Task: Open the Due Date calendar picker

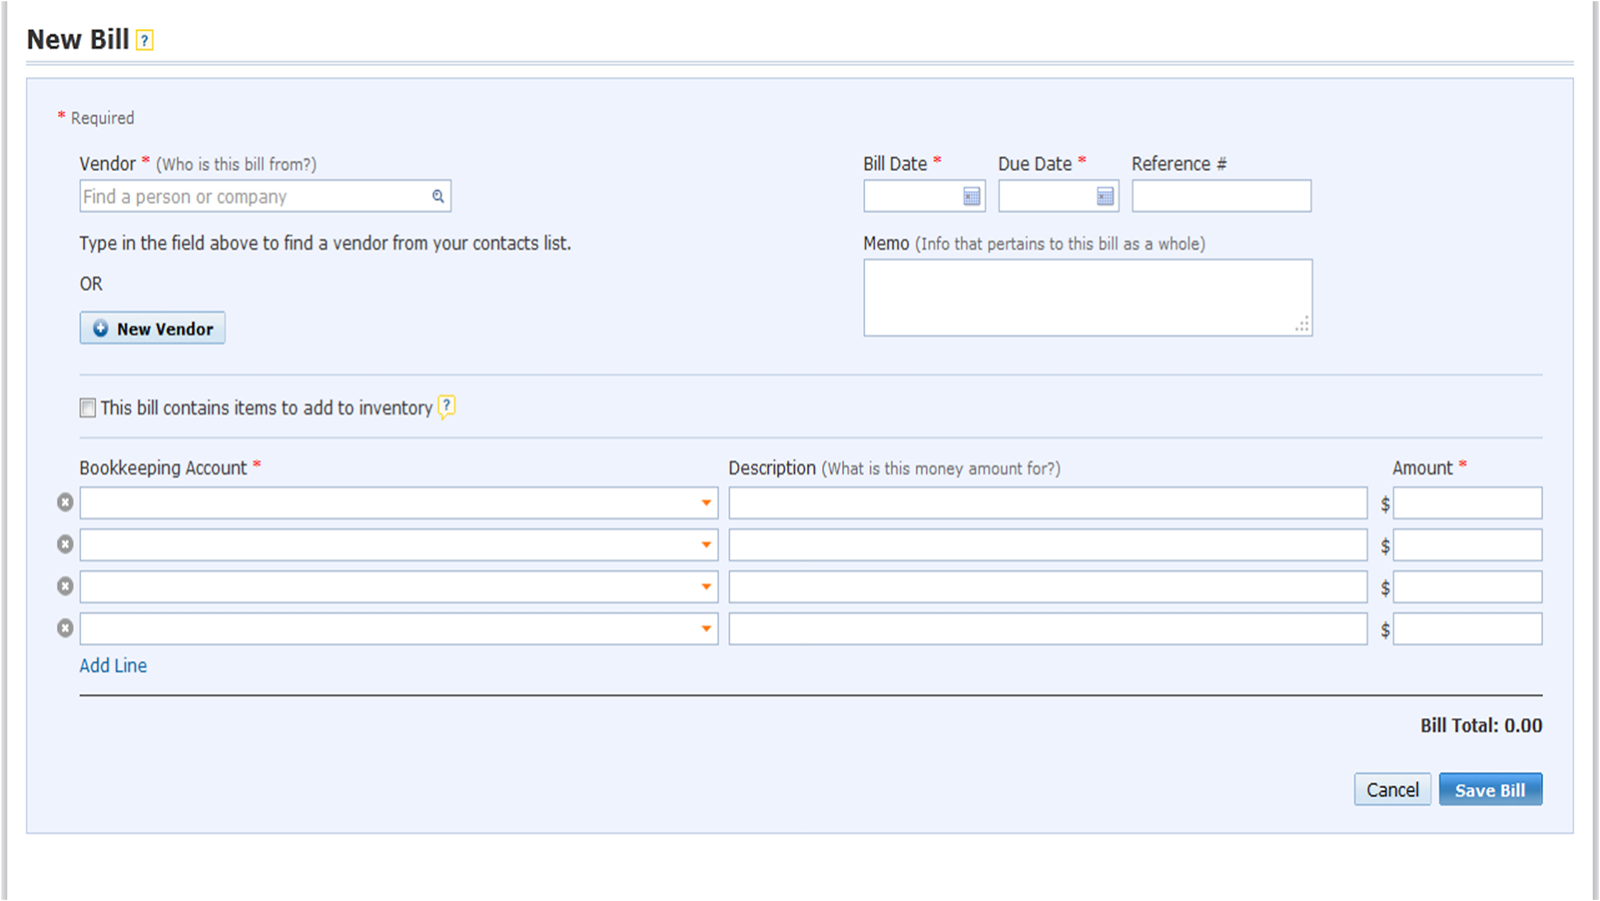Action: [1105, 197]
